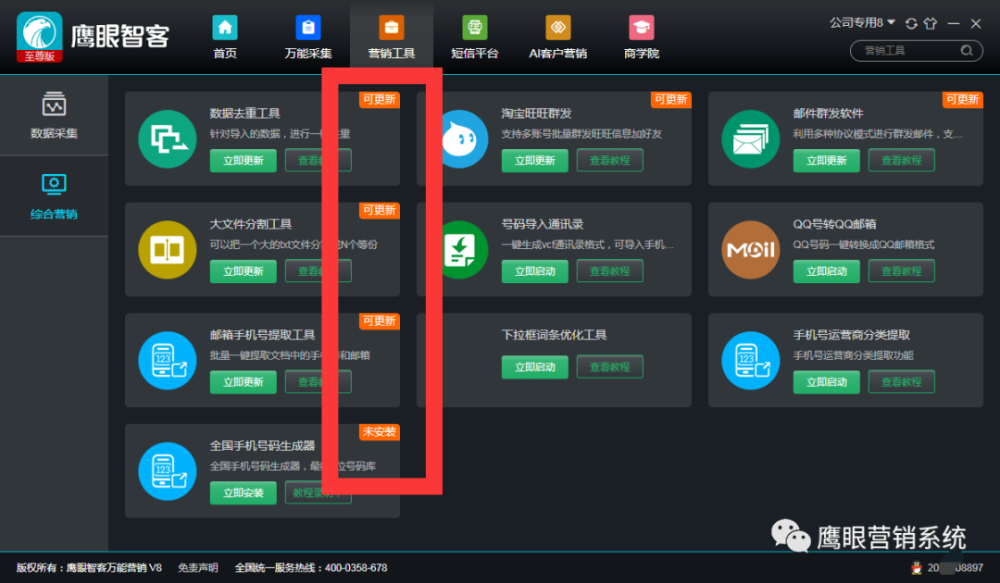Image resolution: width=1000 pixels, height=583 pixels.
Task: Click the 全国手机号码生成器 icon
Action: point(168,471)
